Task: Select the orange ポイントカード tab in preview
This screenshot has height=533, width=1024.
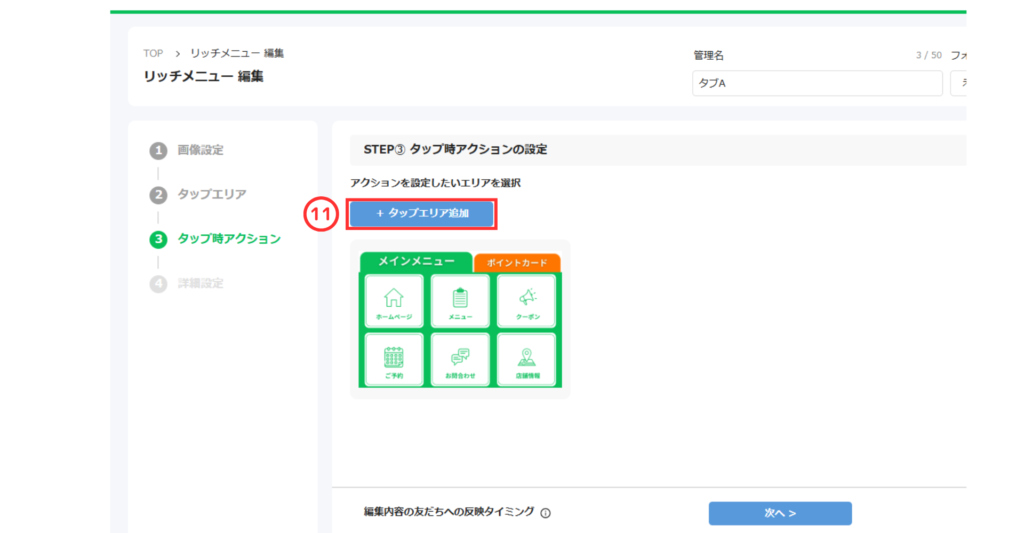Action: [517, 263]
